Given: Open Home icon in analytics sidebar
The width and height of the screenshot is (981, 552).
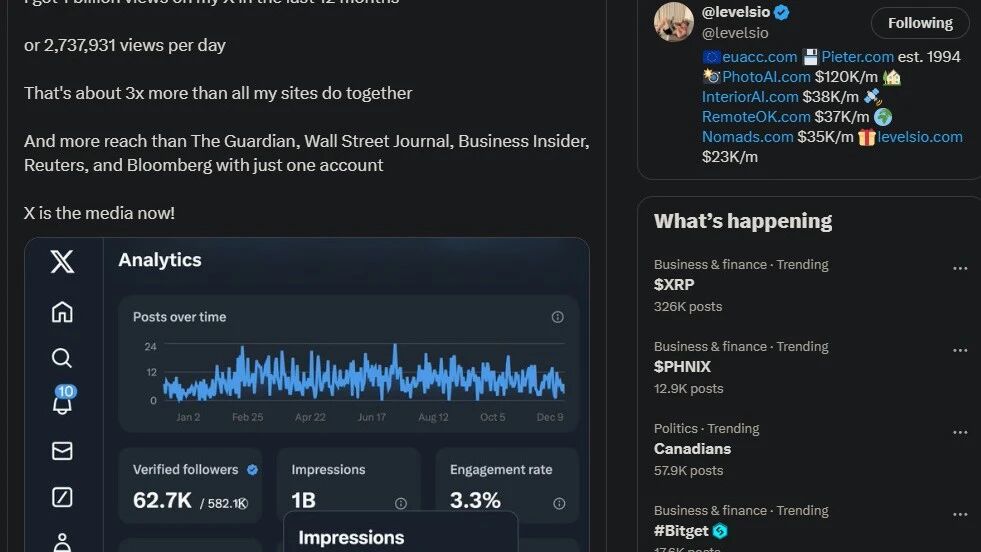Looking at the screenshot, I should click(x=62, y=312).
